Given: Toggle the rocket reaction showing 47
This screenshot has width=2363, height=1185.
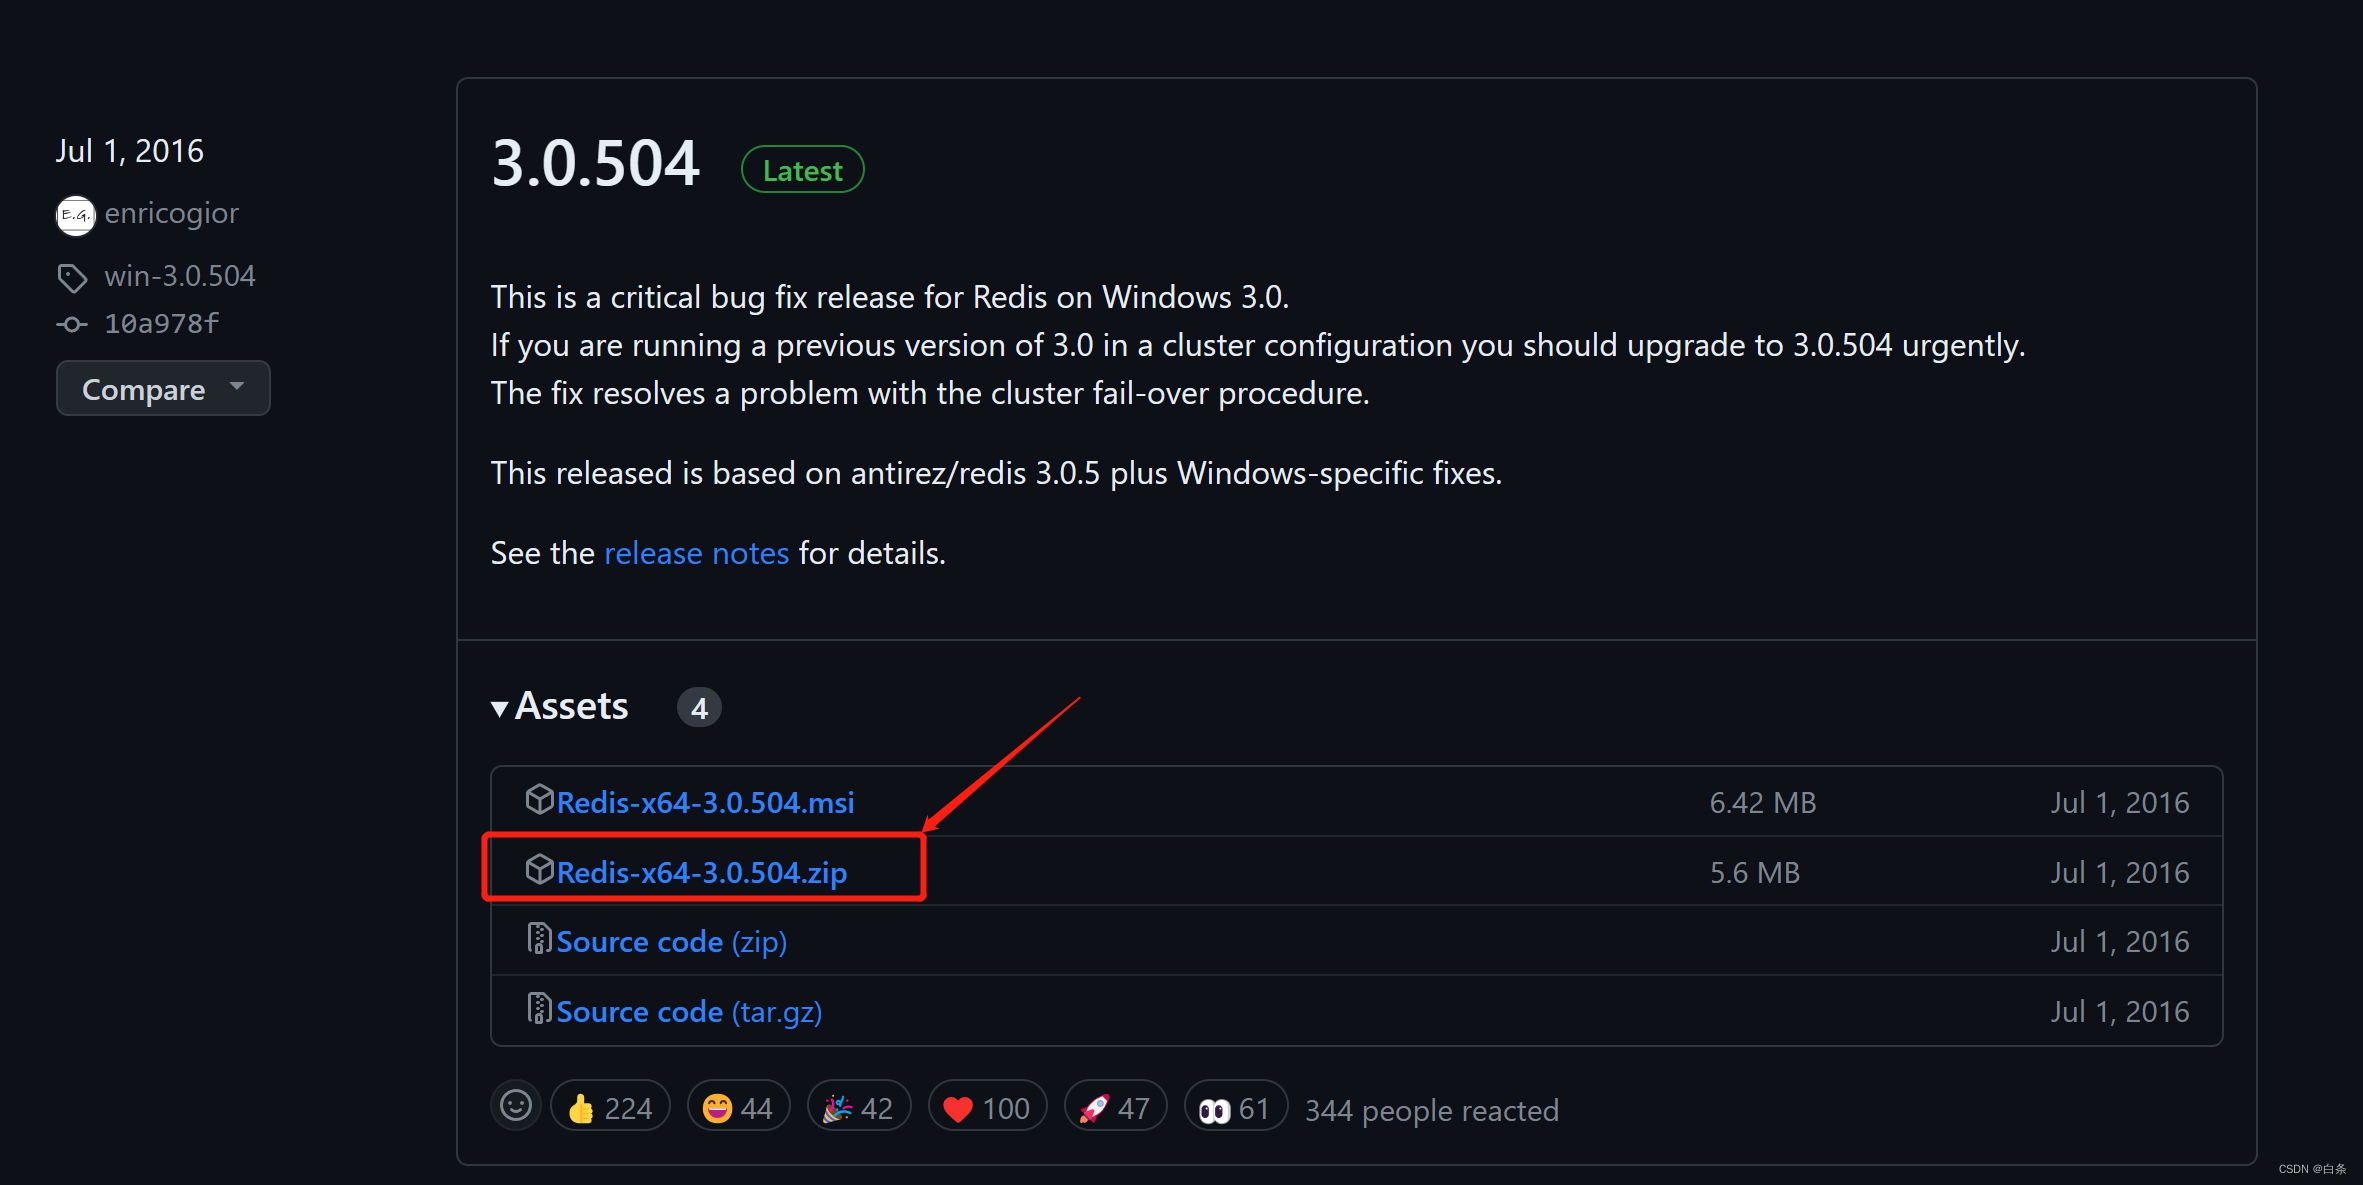Looking at the screenshot, I should point(1115,1108).
